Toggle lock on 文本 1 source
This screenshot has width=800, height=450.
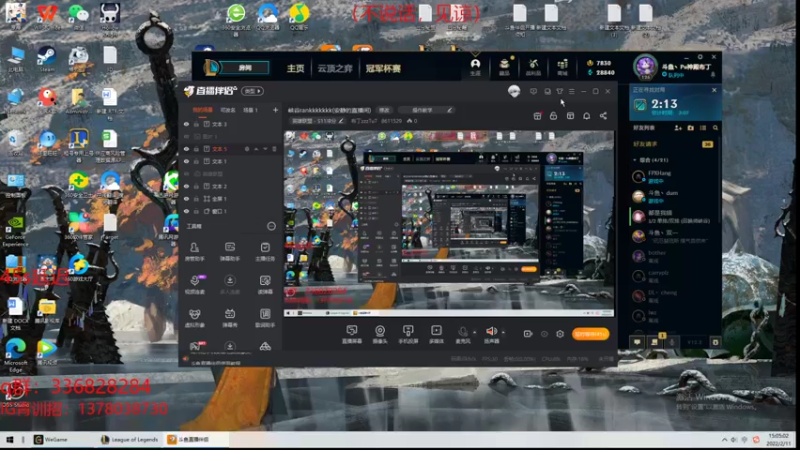tap(196, 161)
